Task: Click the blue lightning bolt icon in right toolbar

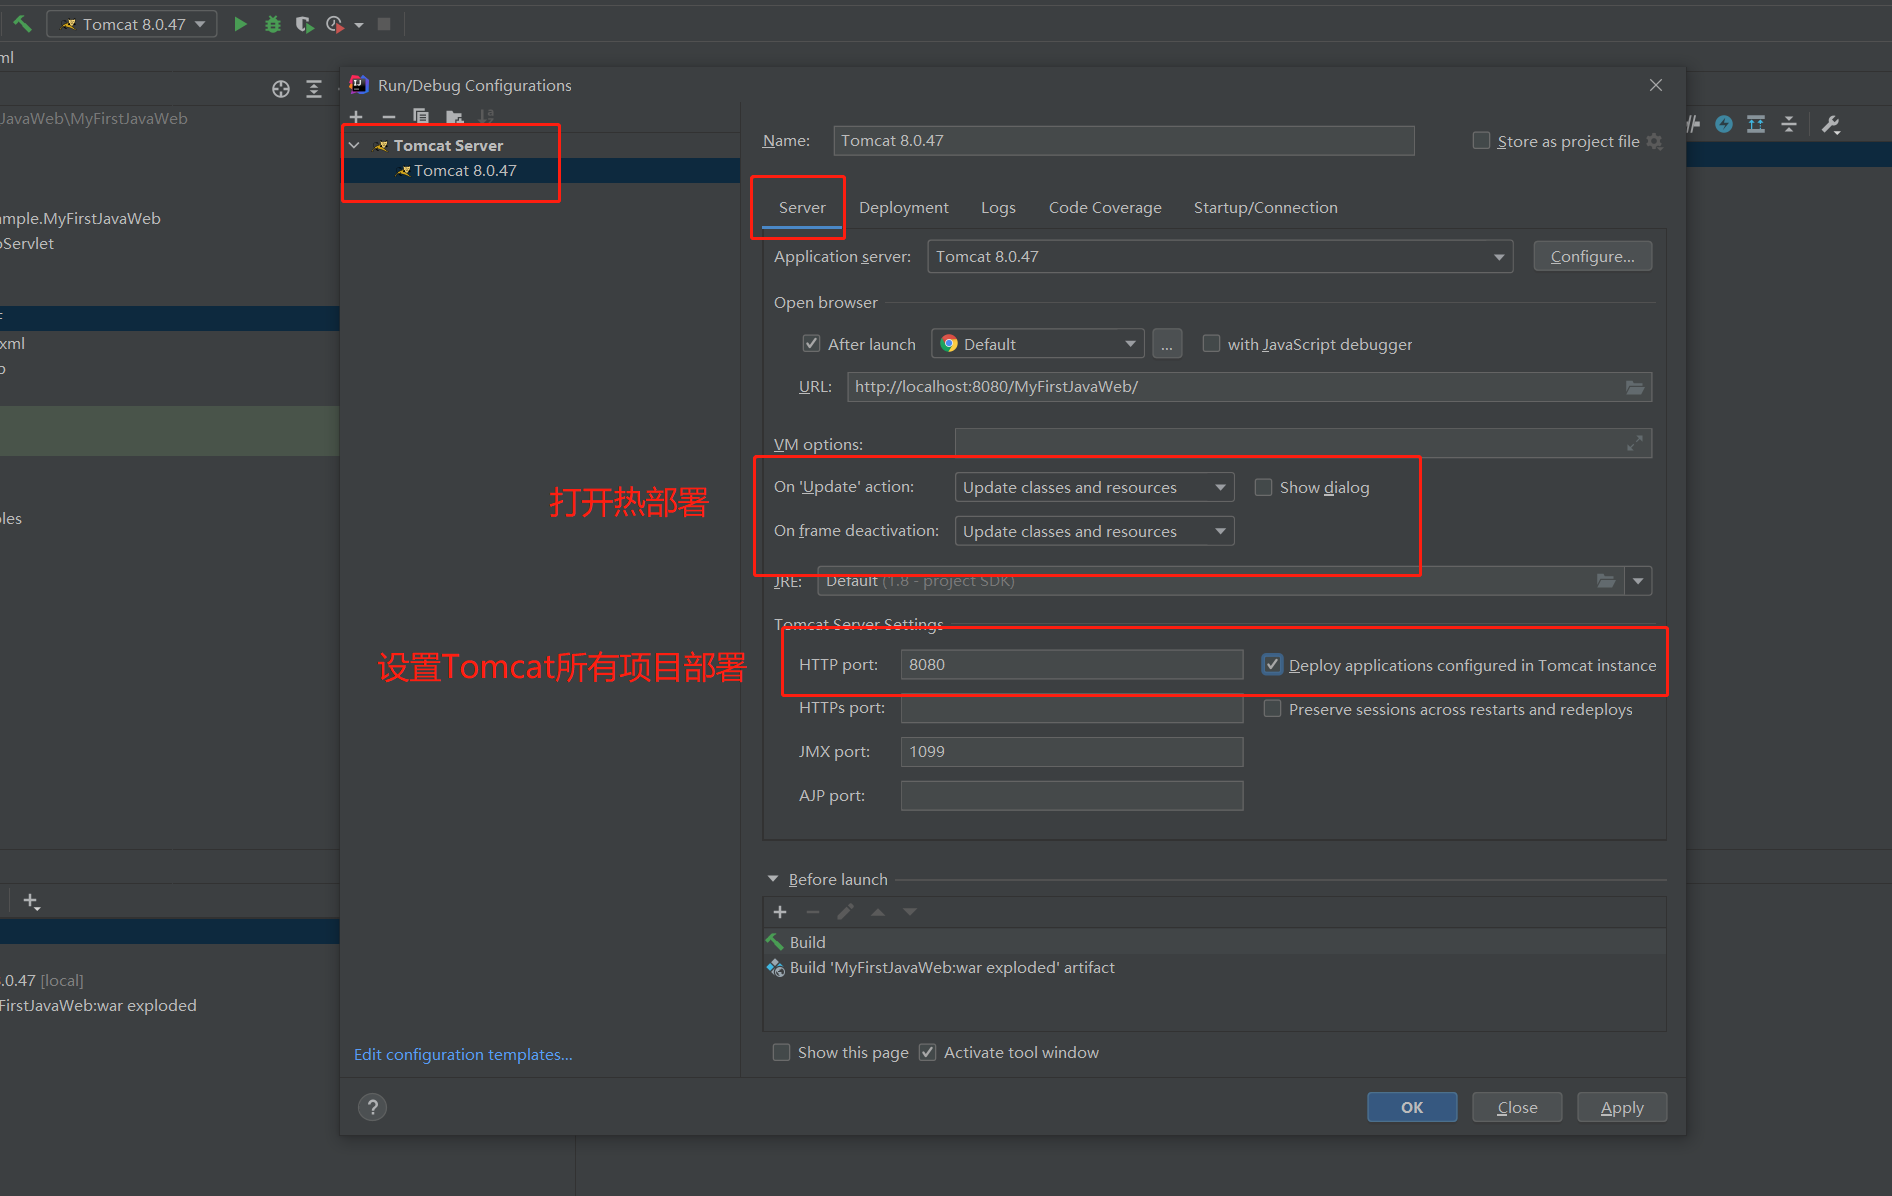Action: pos(1724,124)
